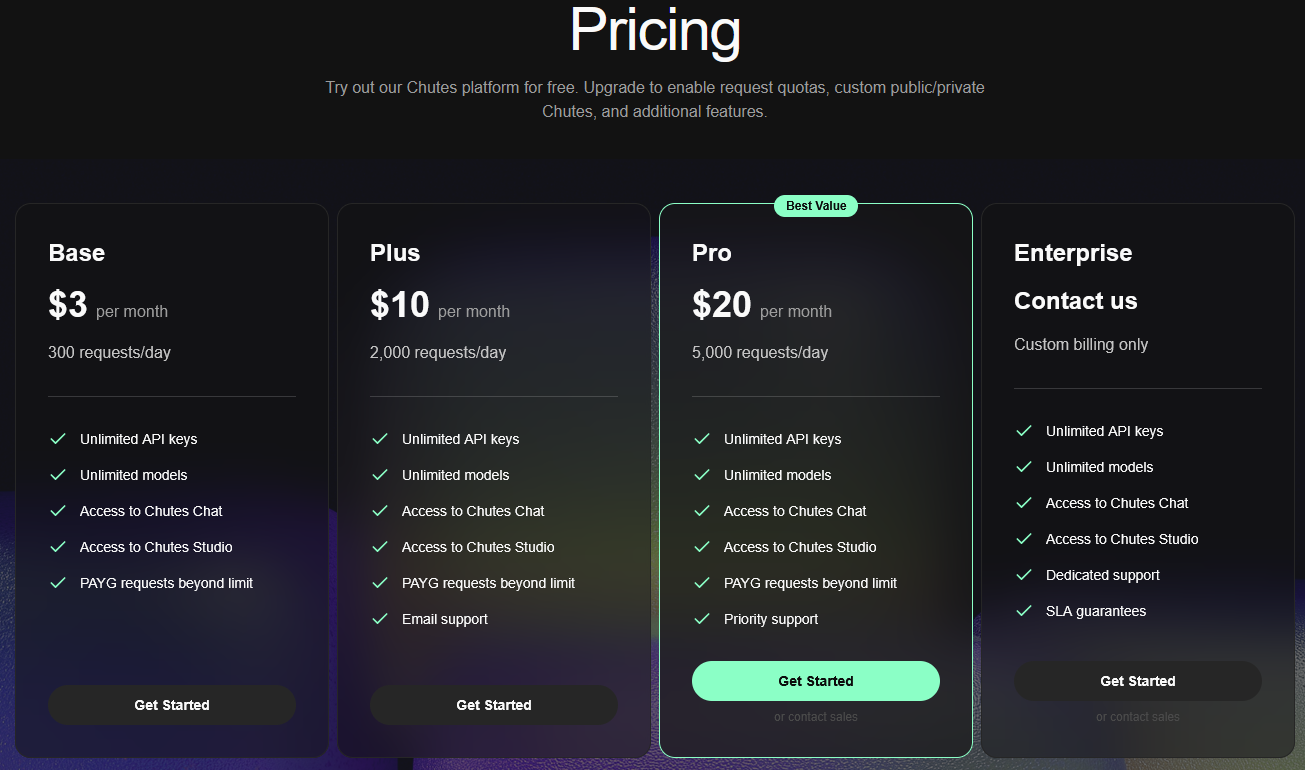Click checkmark by Plus Access to Chutes Studio
Viewport: 1305px width, 770px height.
coord(380,547)
